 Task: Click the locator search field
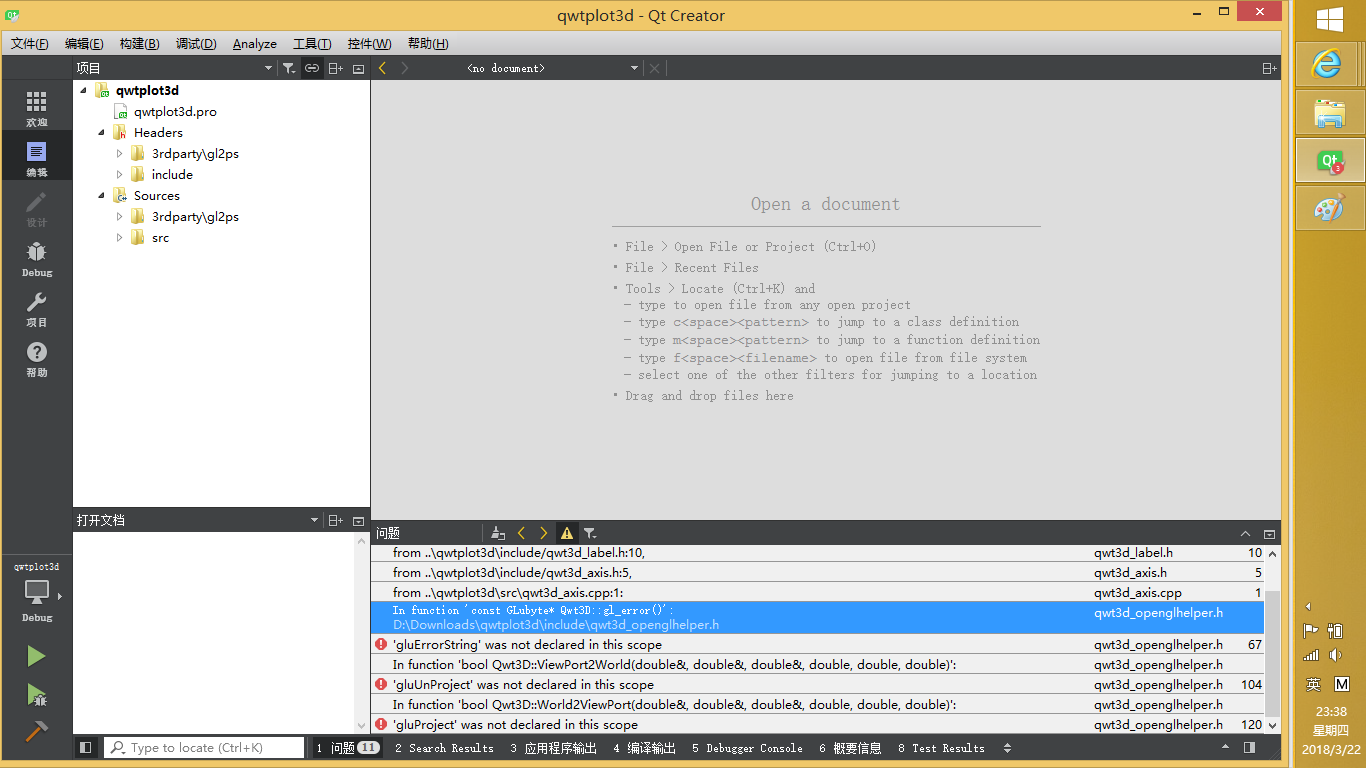204,747
